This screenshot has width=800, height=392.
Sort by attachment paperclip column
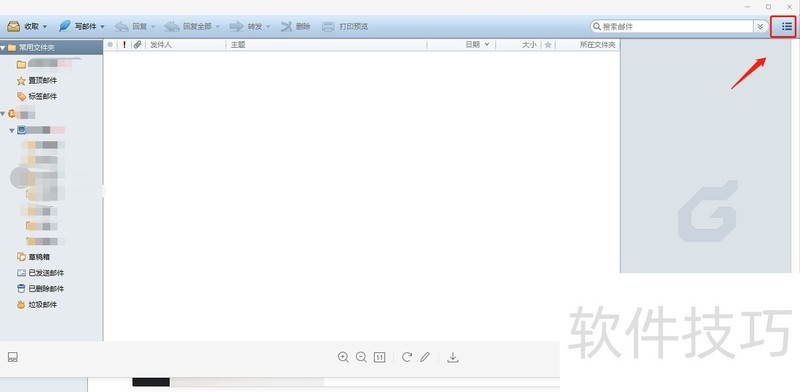pyautogui.click(x=138, y=45)
